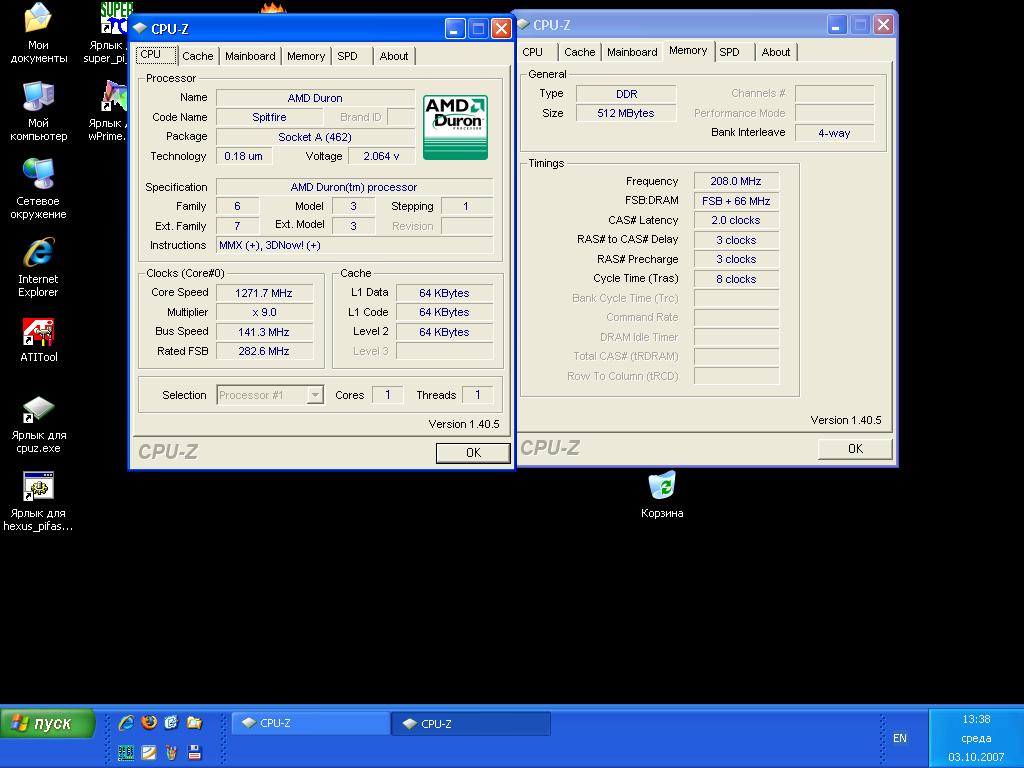Switch to About tab in right CPU-Z window
Viewport: 1024px width, 768px height.
coord(776,52)
